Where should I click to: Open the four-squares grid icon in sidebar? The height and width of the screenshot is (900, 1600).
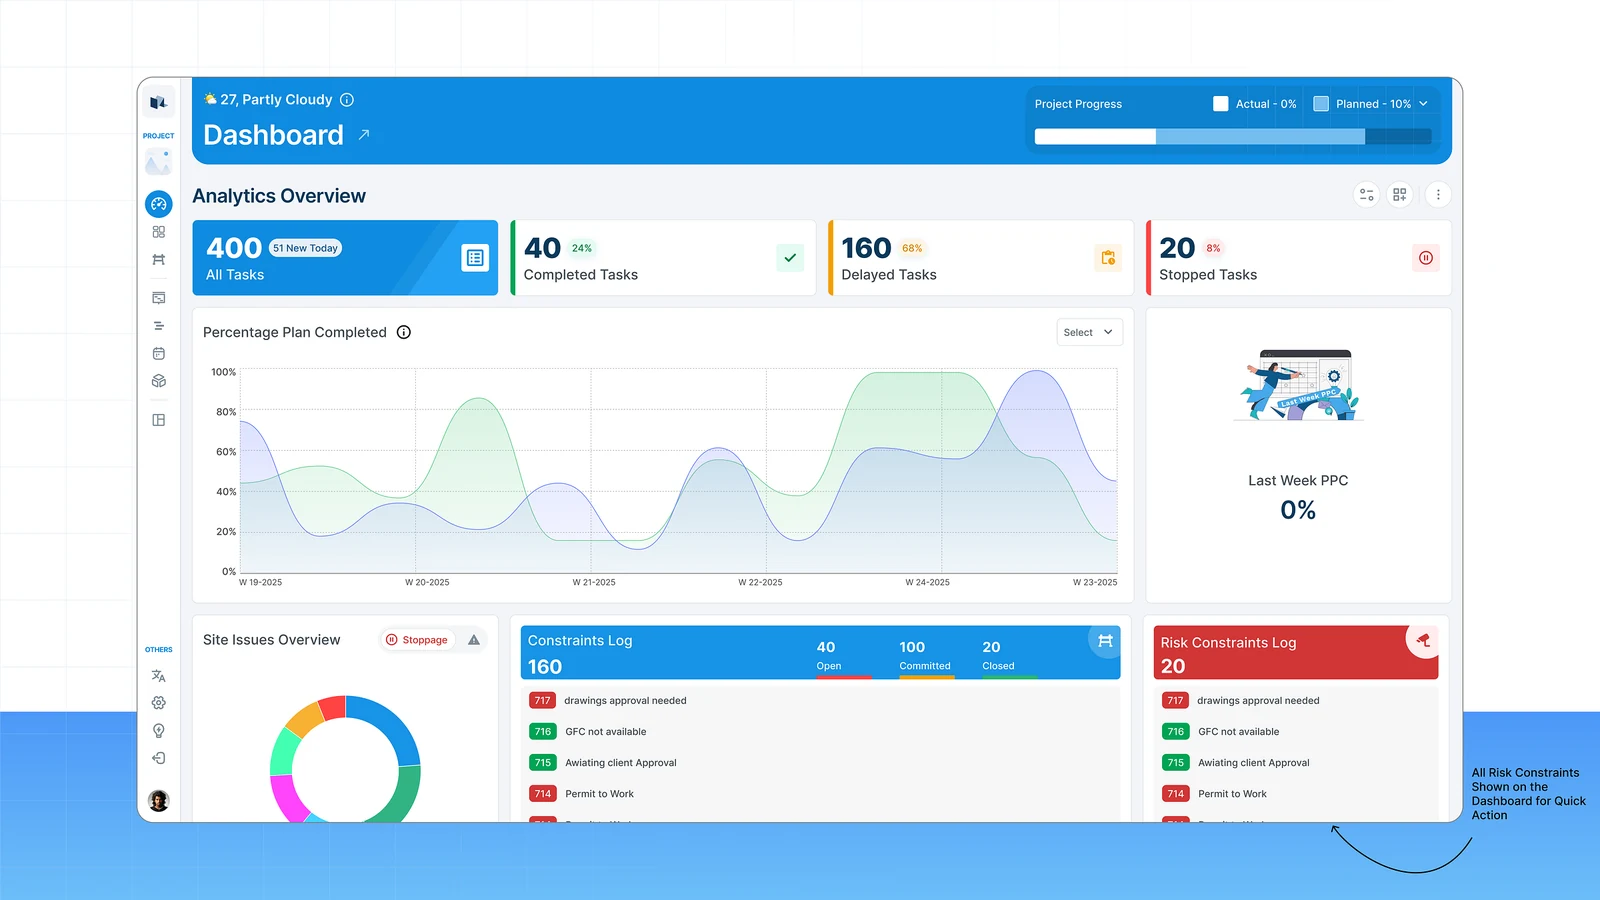[158, 232]
